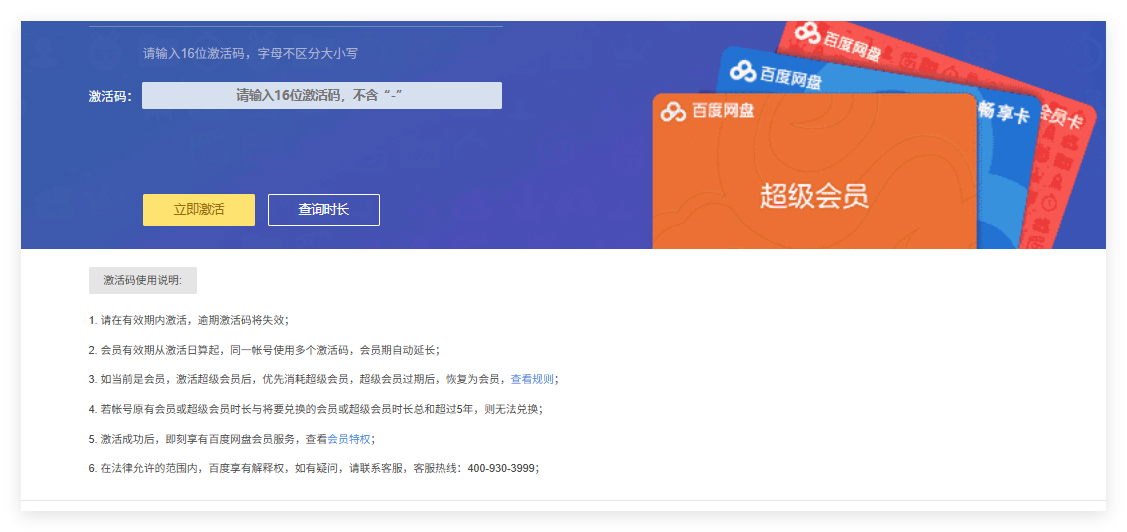Open the 查看规则 link
The width and height of the screenshot is (1127, 532).
(x=532, y=379)
